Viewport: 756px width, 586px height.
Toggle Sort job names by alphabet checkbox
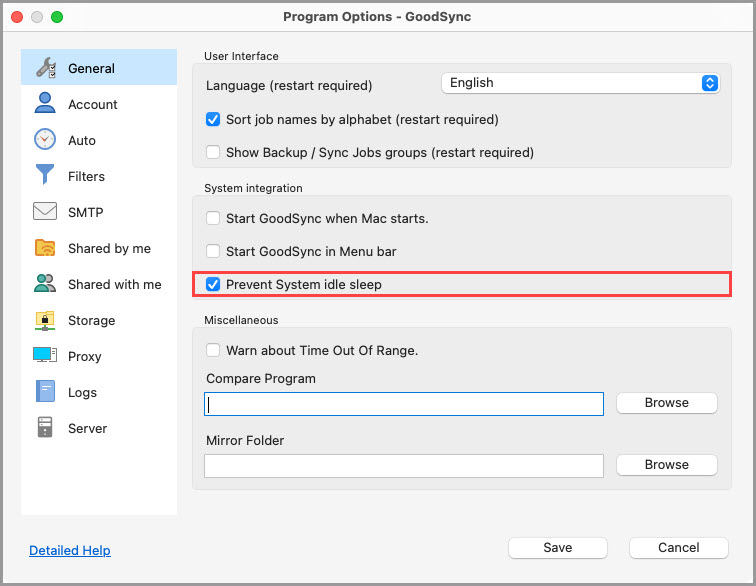coord(213,119)
